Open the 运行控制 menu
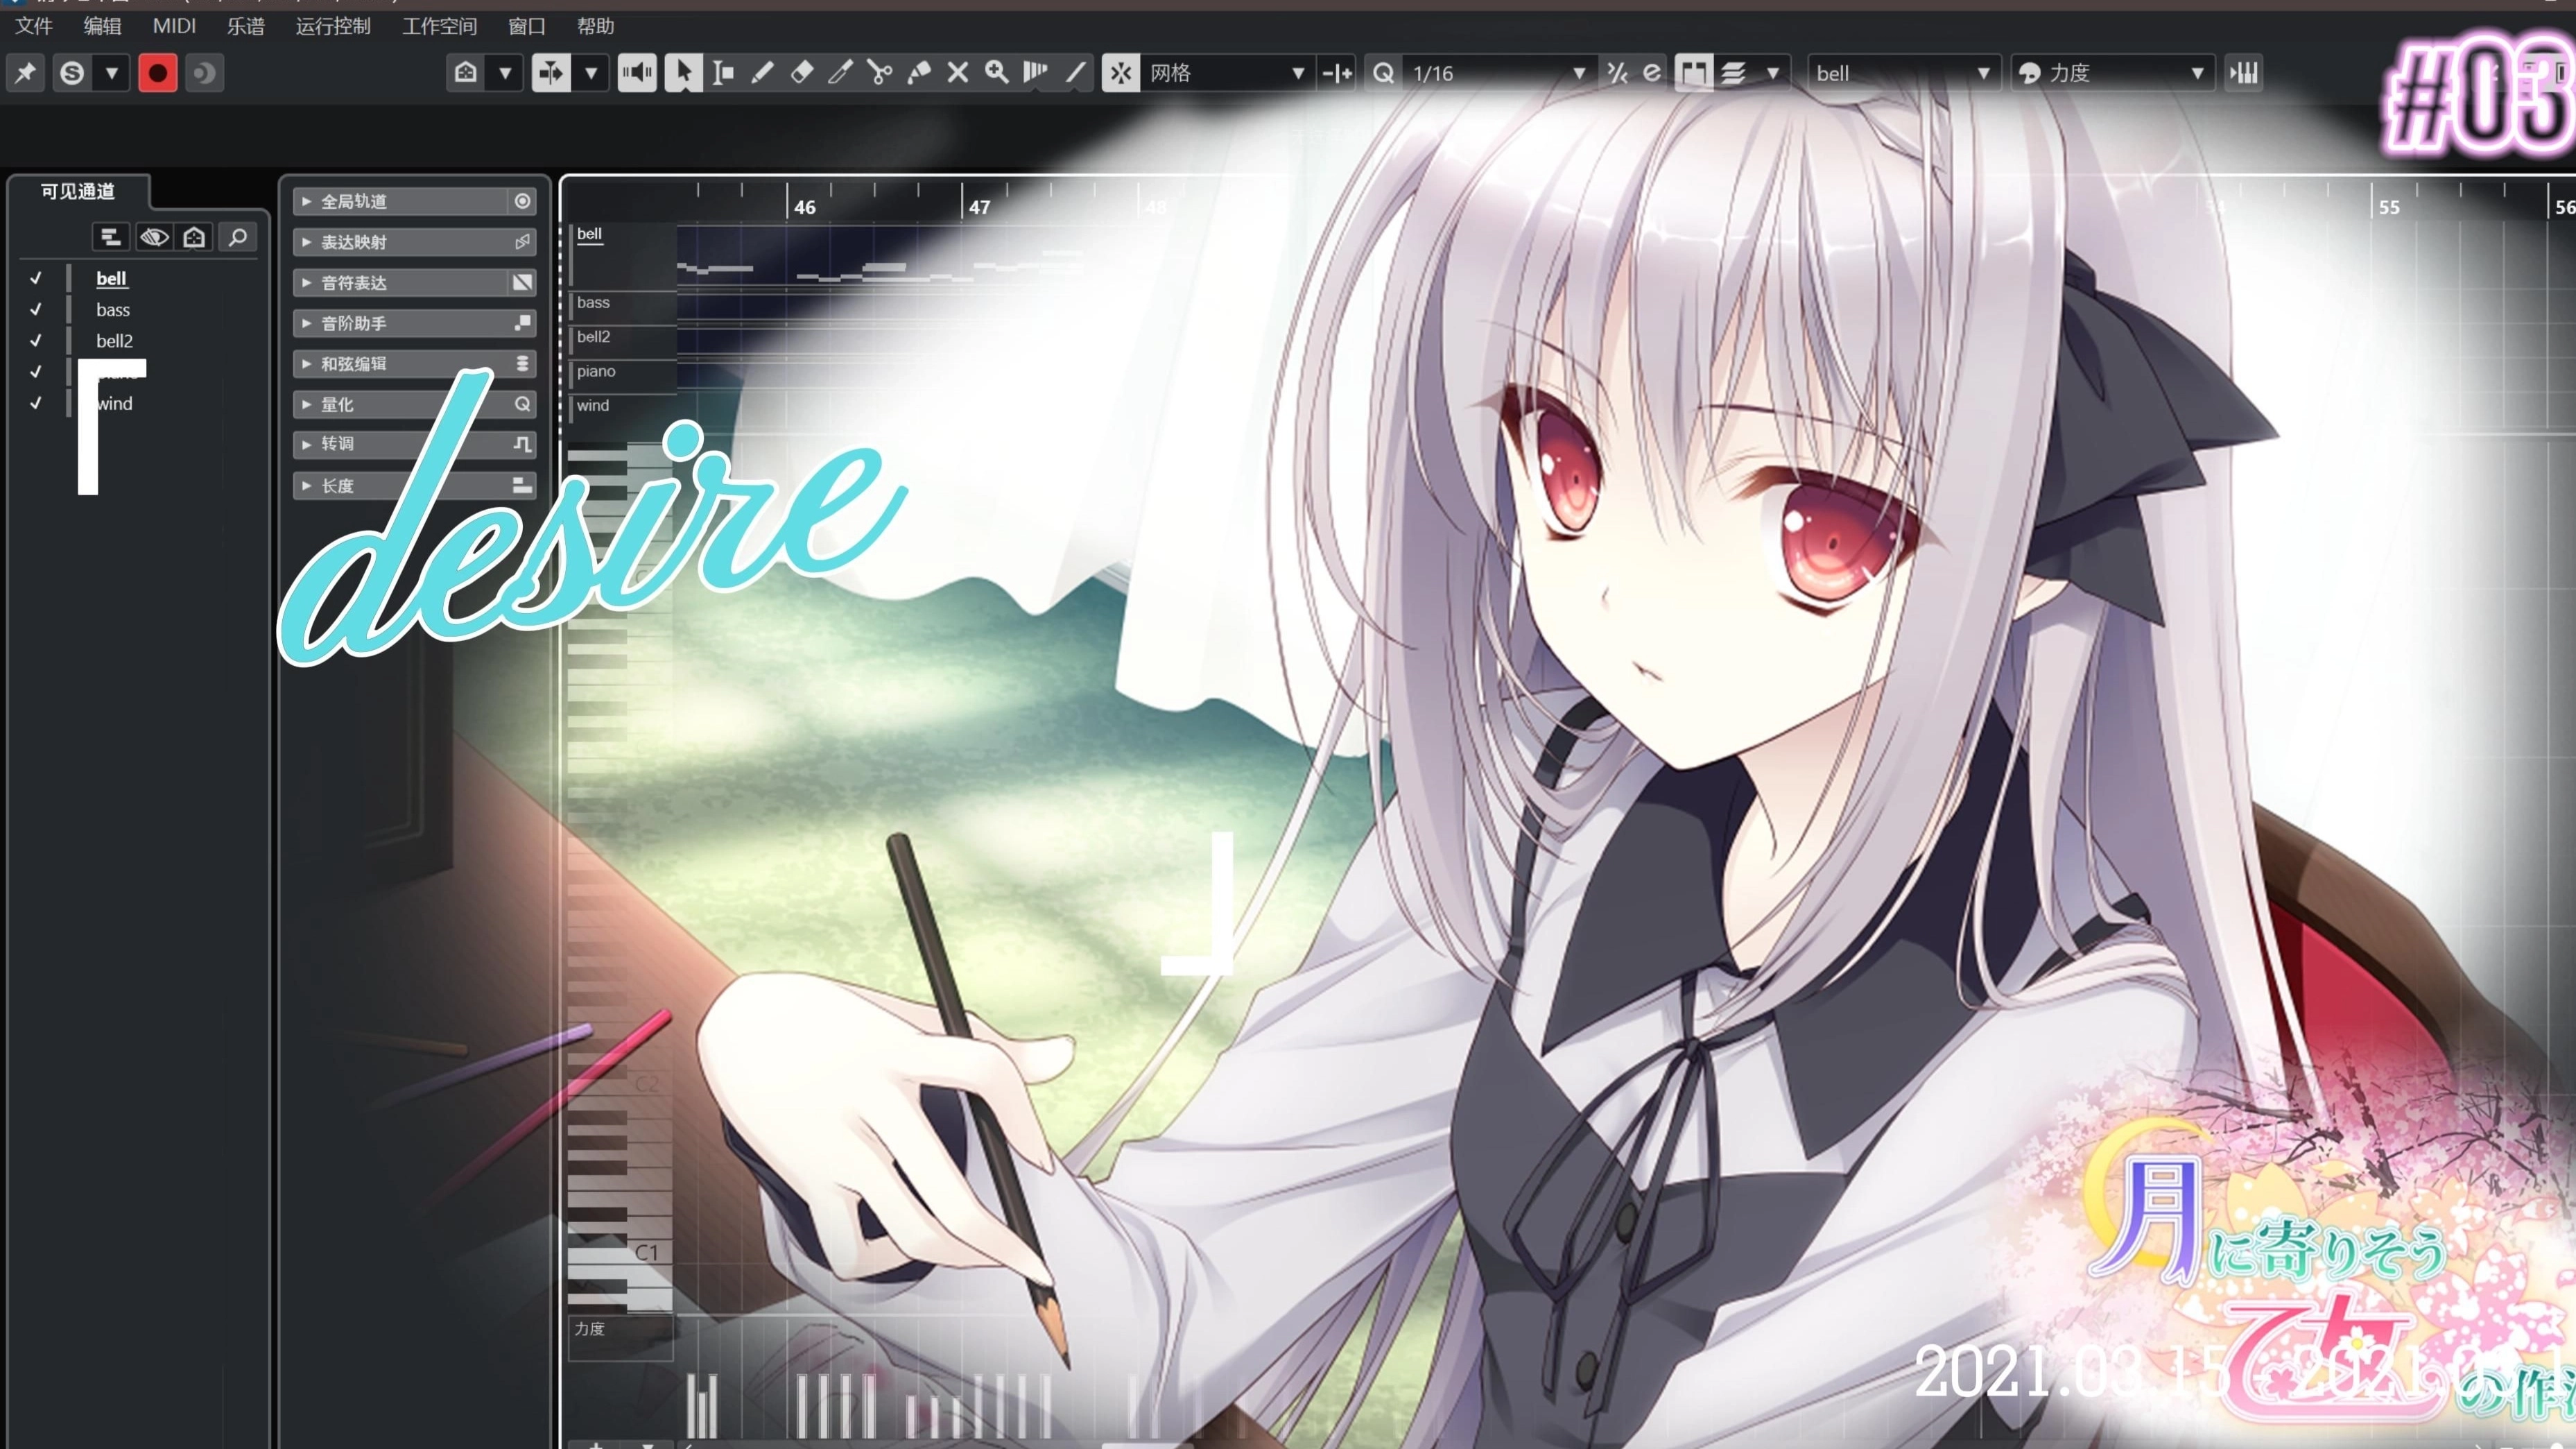 [x=332, y=26]
